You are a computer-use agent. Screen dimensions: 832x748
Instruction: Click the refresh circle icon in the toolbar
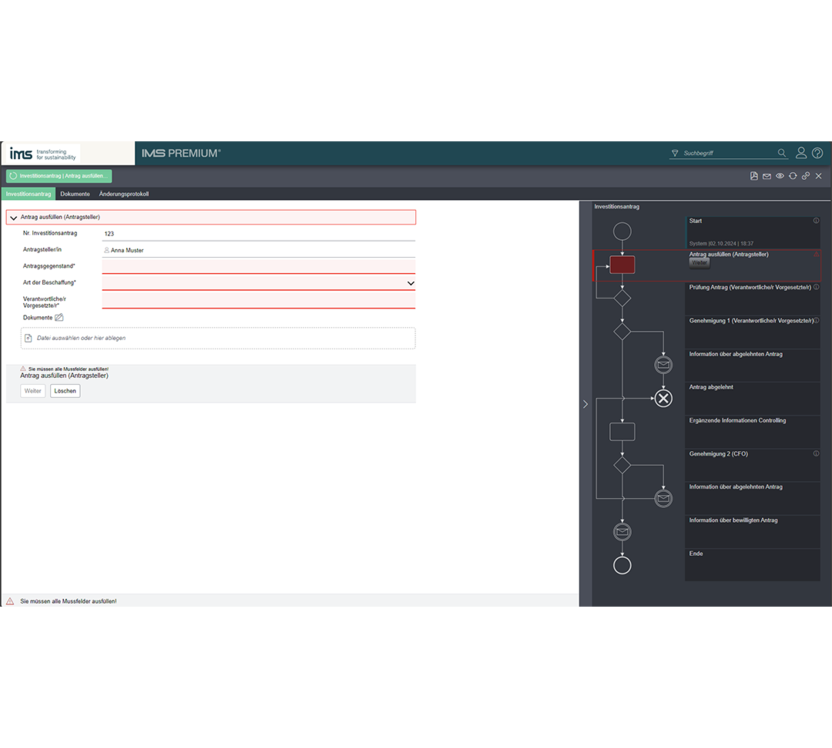click(x=793, y=176)
